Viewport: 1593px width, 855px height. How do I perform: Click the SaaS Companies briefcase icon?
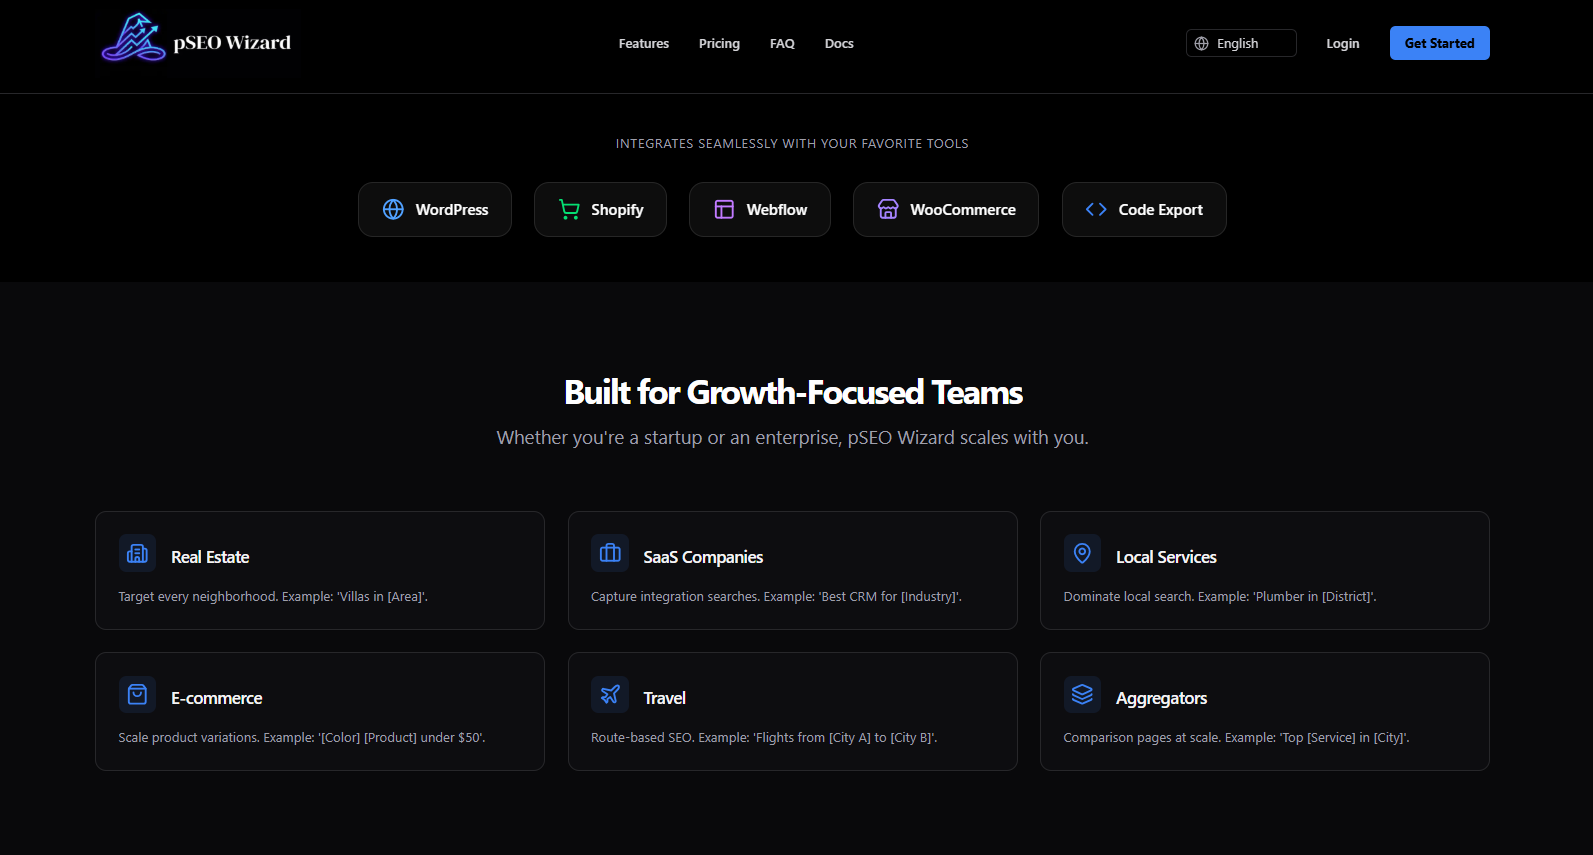(x=610, y=554)
